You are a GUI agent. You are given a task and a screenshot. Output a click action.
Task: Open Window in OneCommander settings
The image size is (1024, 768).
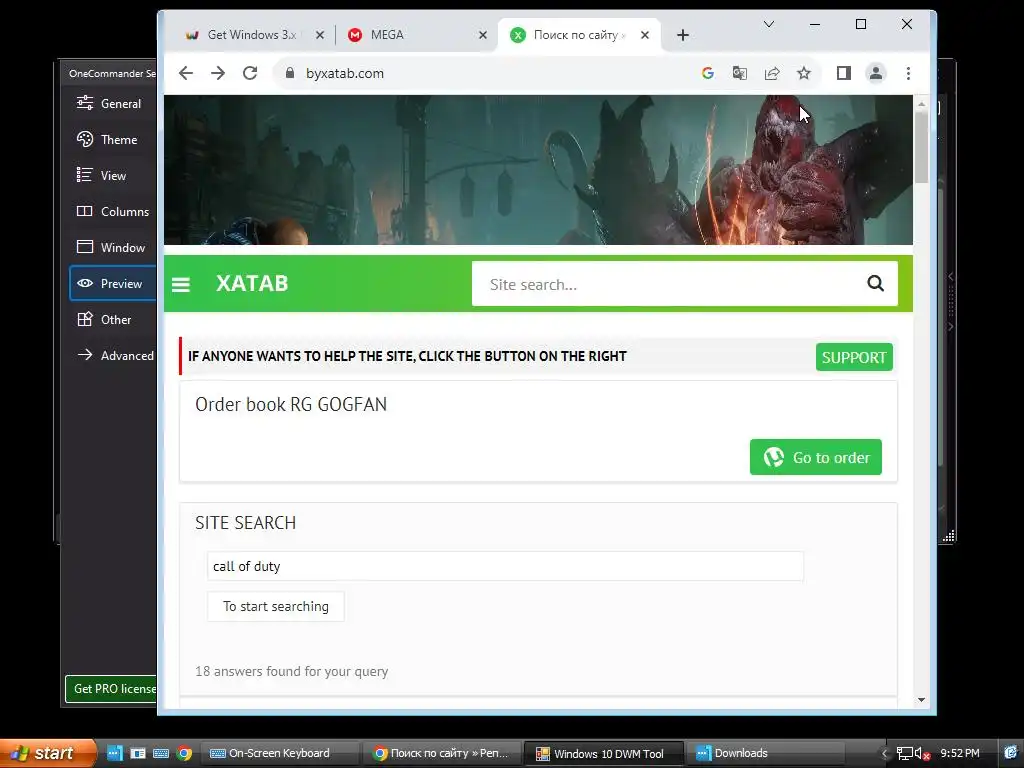(112, 247)
